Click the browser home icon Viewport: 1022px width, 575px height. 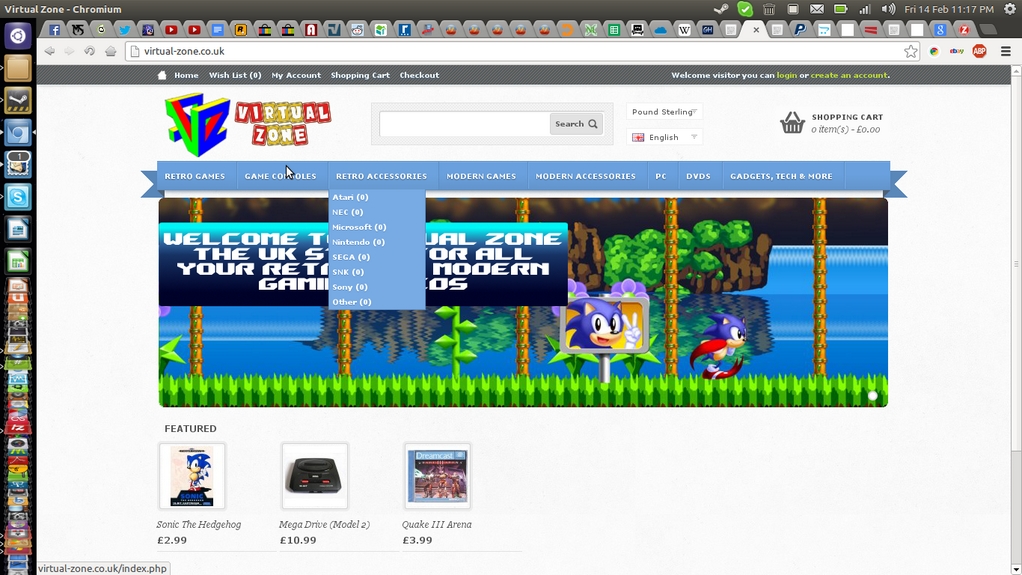pos(110,51)
